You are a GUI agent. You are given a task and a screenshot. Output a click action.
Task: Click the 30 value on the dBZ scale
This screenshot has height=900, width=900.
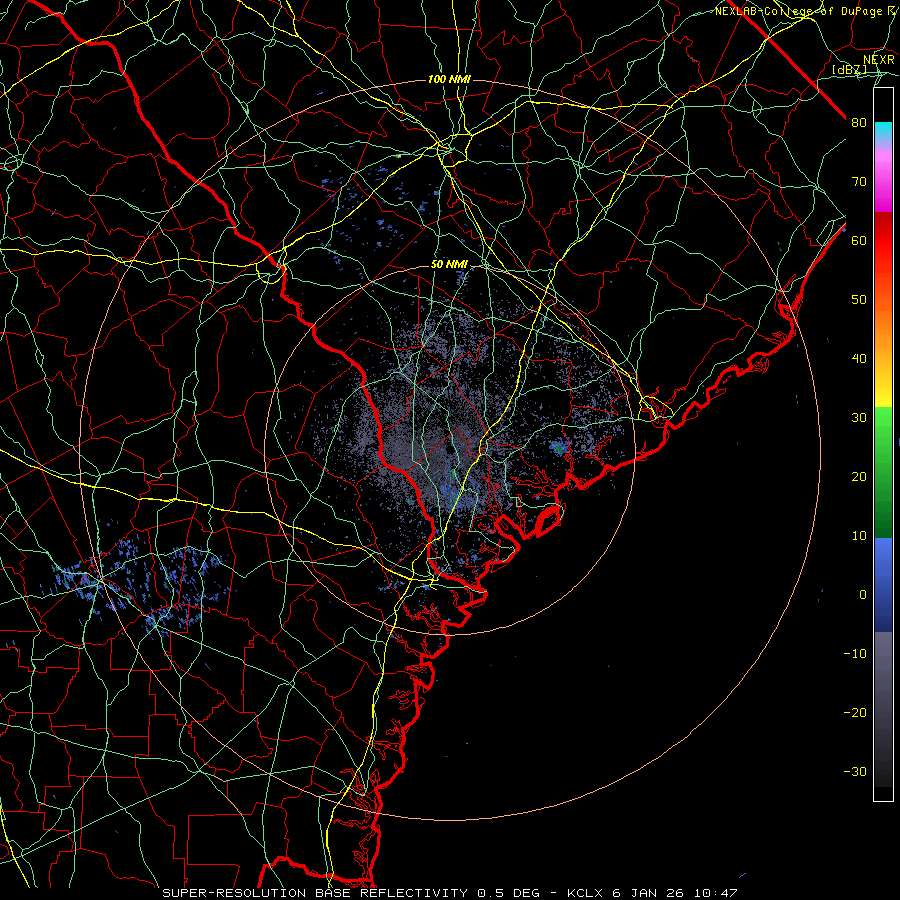click(x=859, y=418)
